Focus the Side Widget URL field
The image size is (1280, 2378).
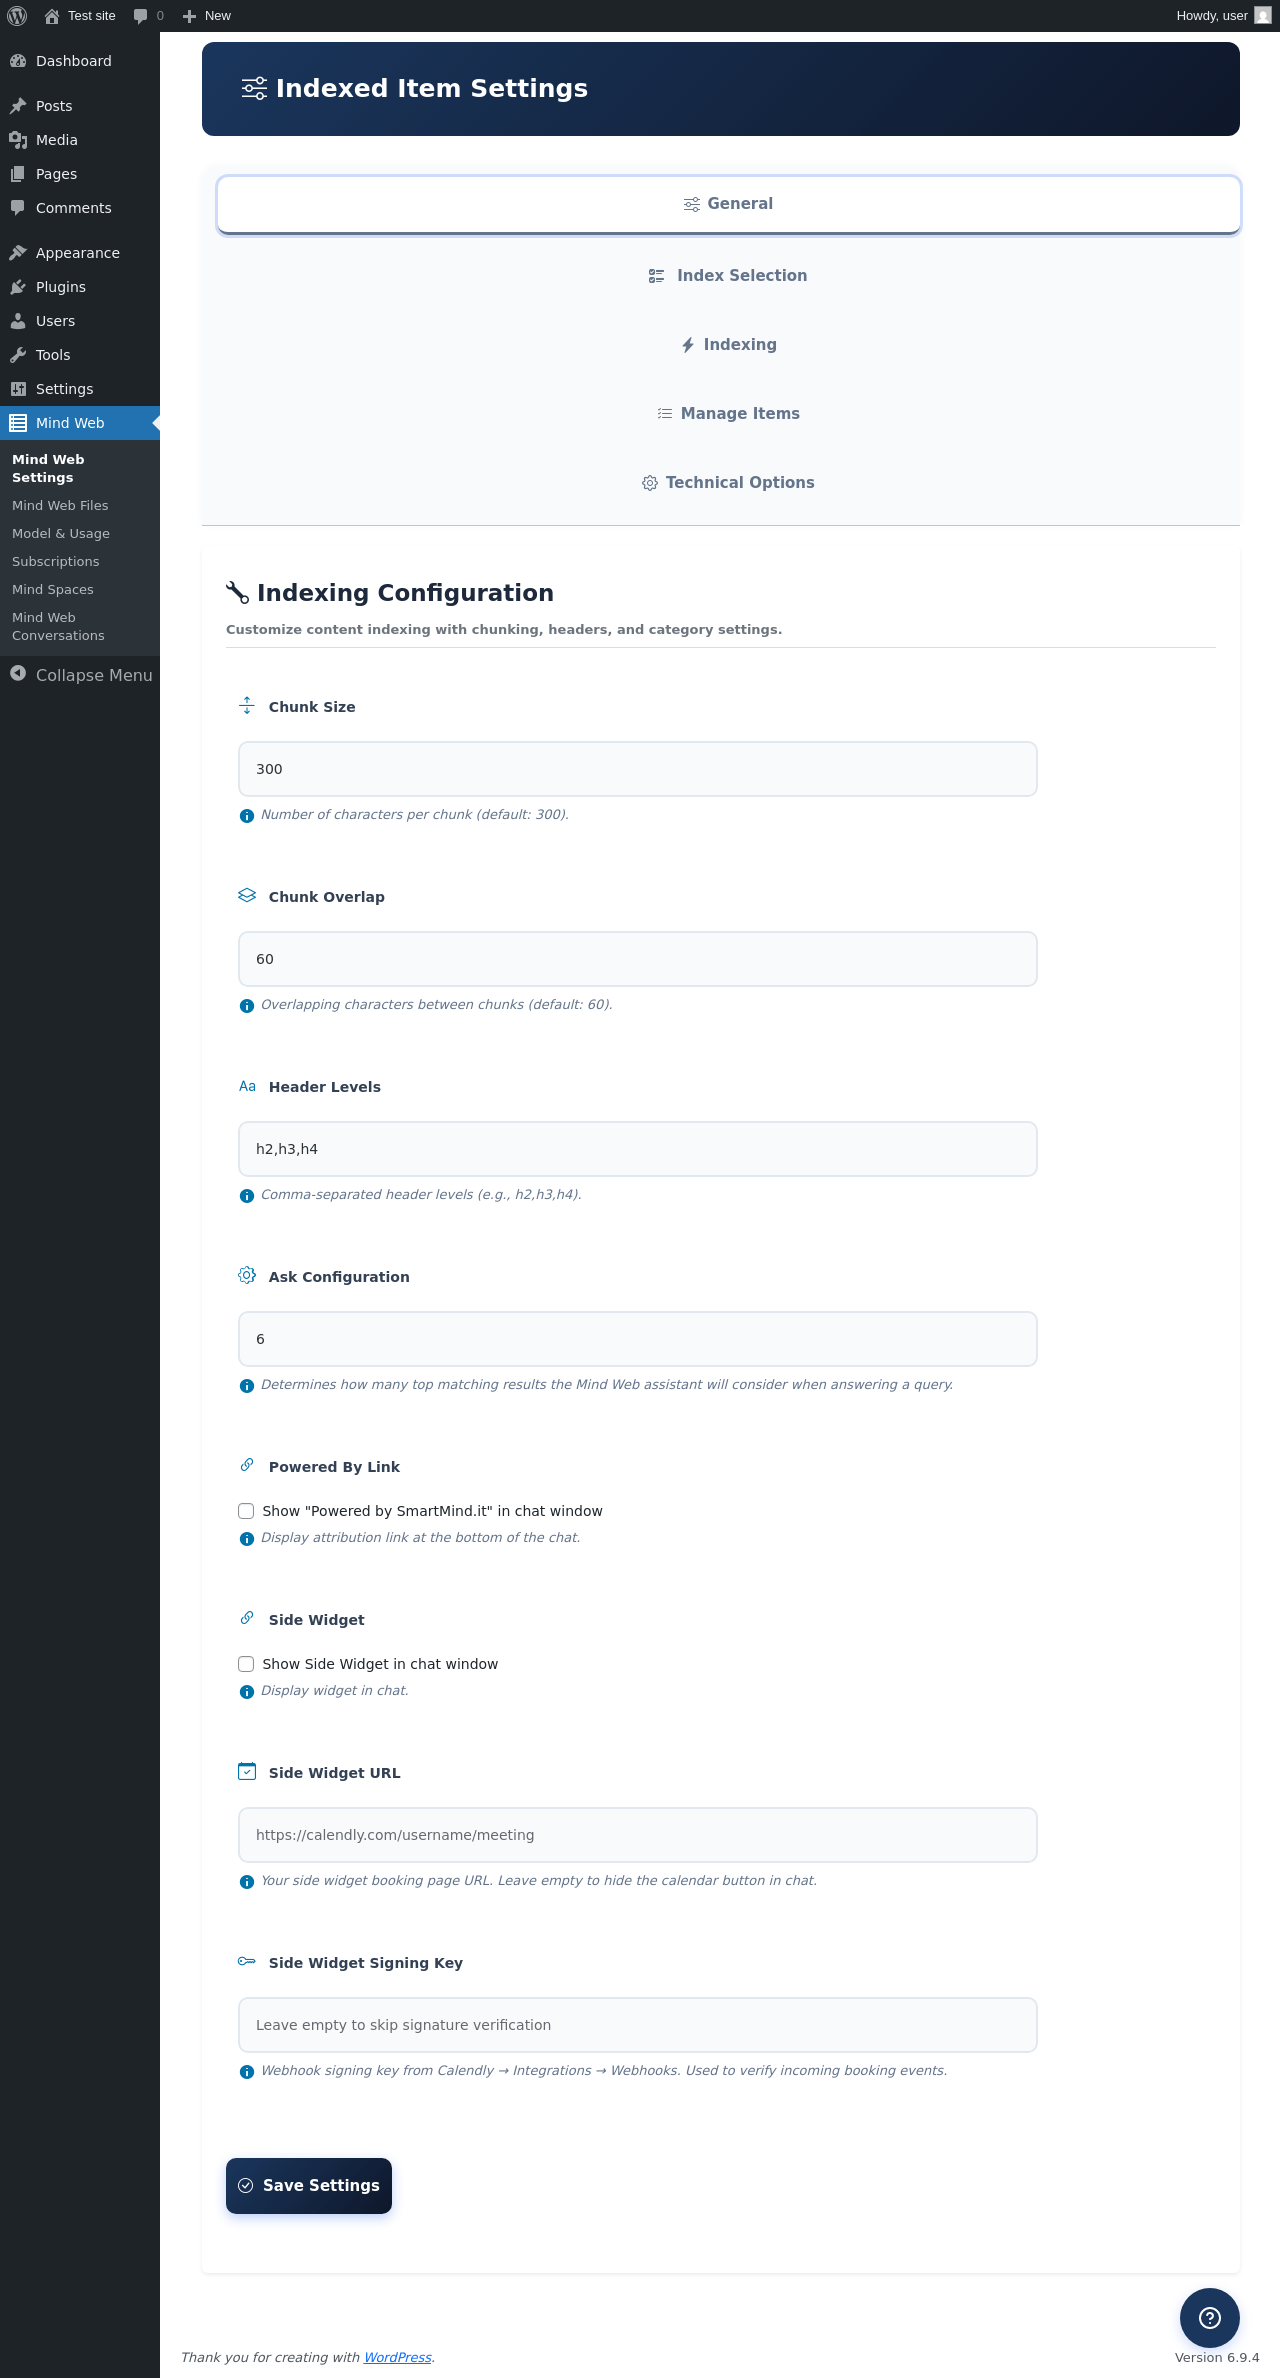tap(637, 1835)
